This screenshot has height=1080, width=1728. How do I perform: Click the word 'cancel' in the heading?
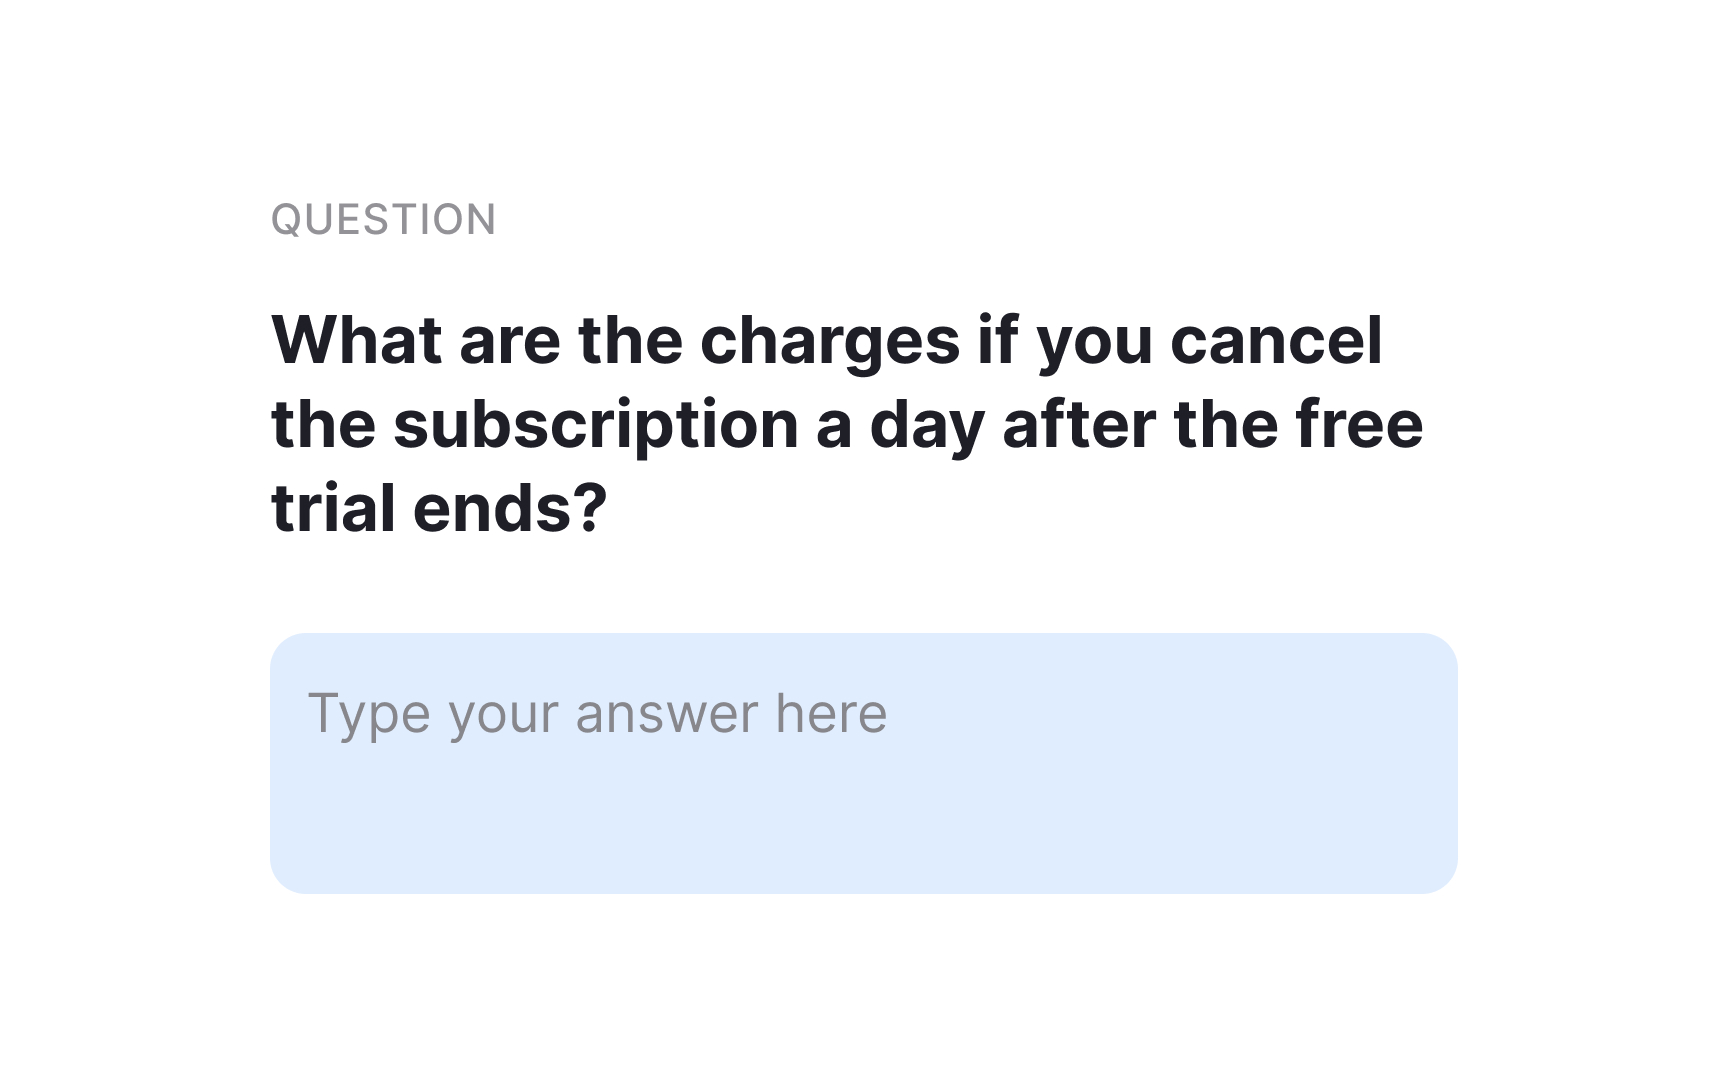point(1276,340)
